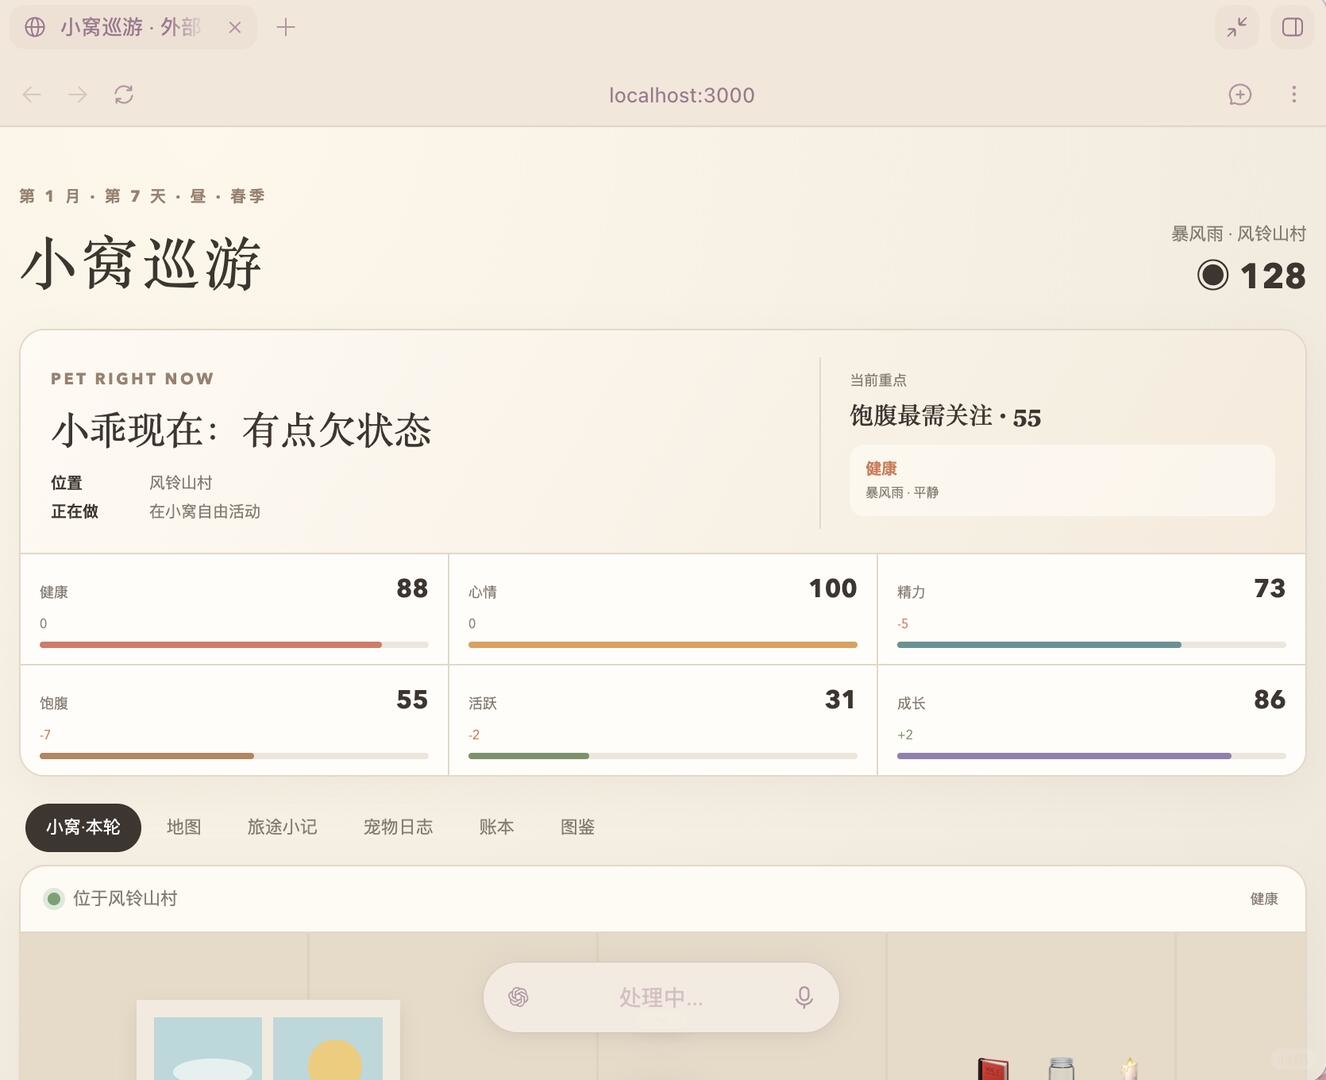The image size is (1326, 1080).
Task: Click the coin icon beside 128
Action: [x=1213, y=275]
